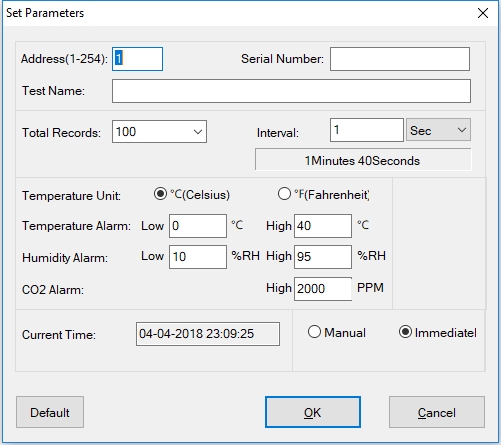Close the Set Parameters dialog
The image size is (501, 445).
[x=483, y=13]
